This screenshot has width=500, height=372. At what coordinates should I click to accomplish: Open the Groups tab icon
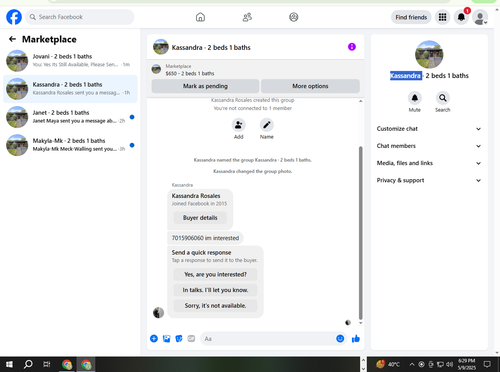[x=294, y=17]
